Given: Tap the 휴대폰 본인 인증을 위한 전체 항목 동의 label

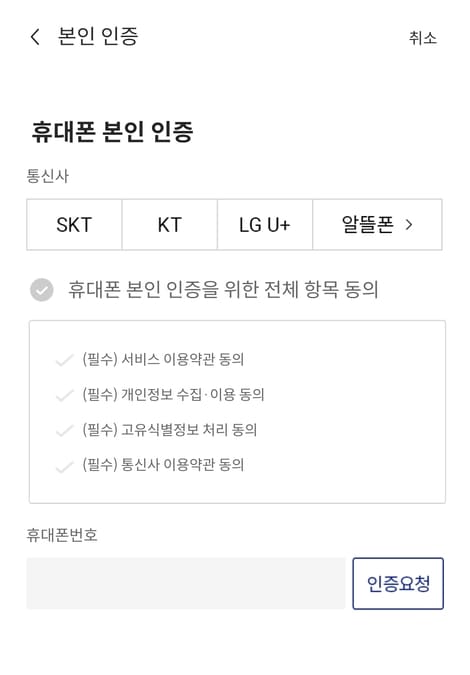Looking at the screenshot, I should [223, 289].
